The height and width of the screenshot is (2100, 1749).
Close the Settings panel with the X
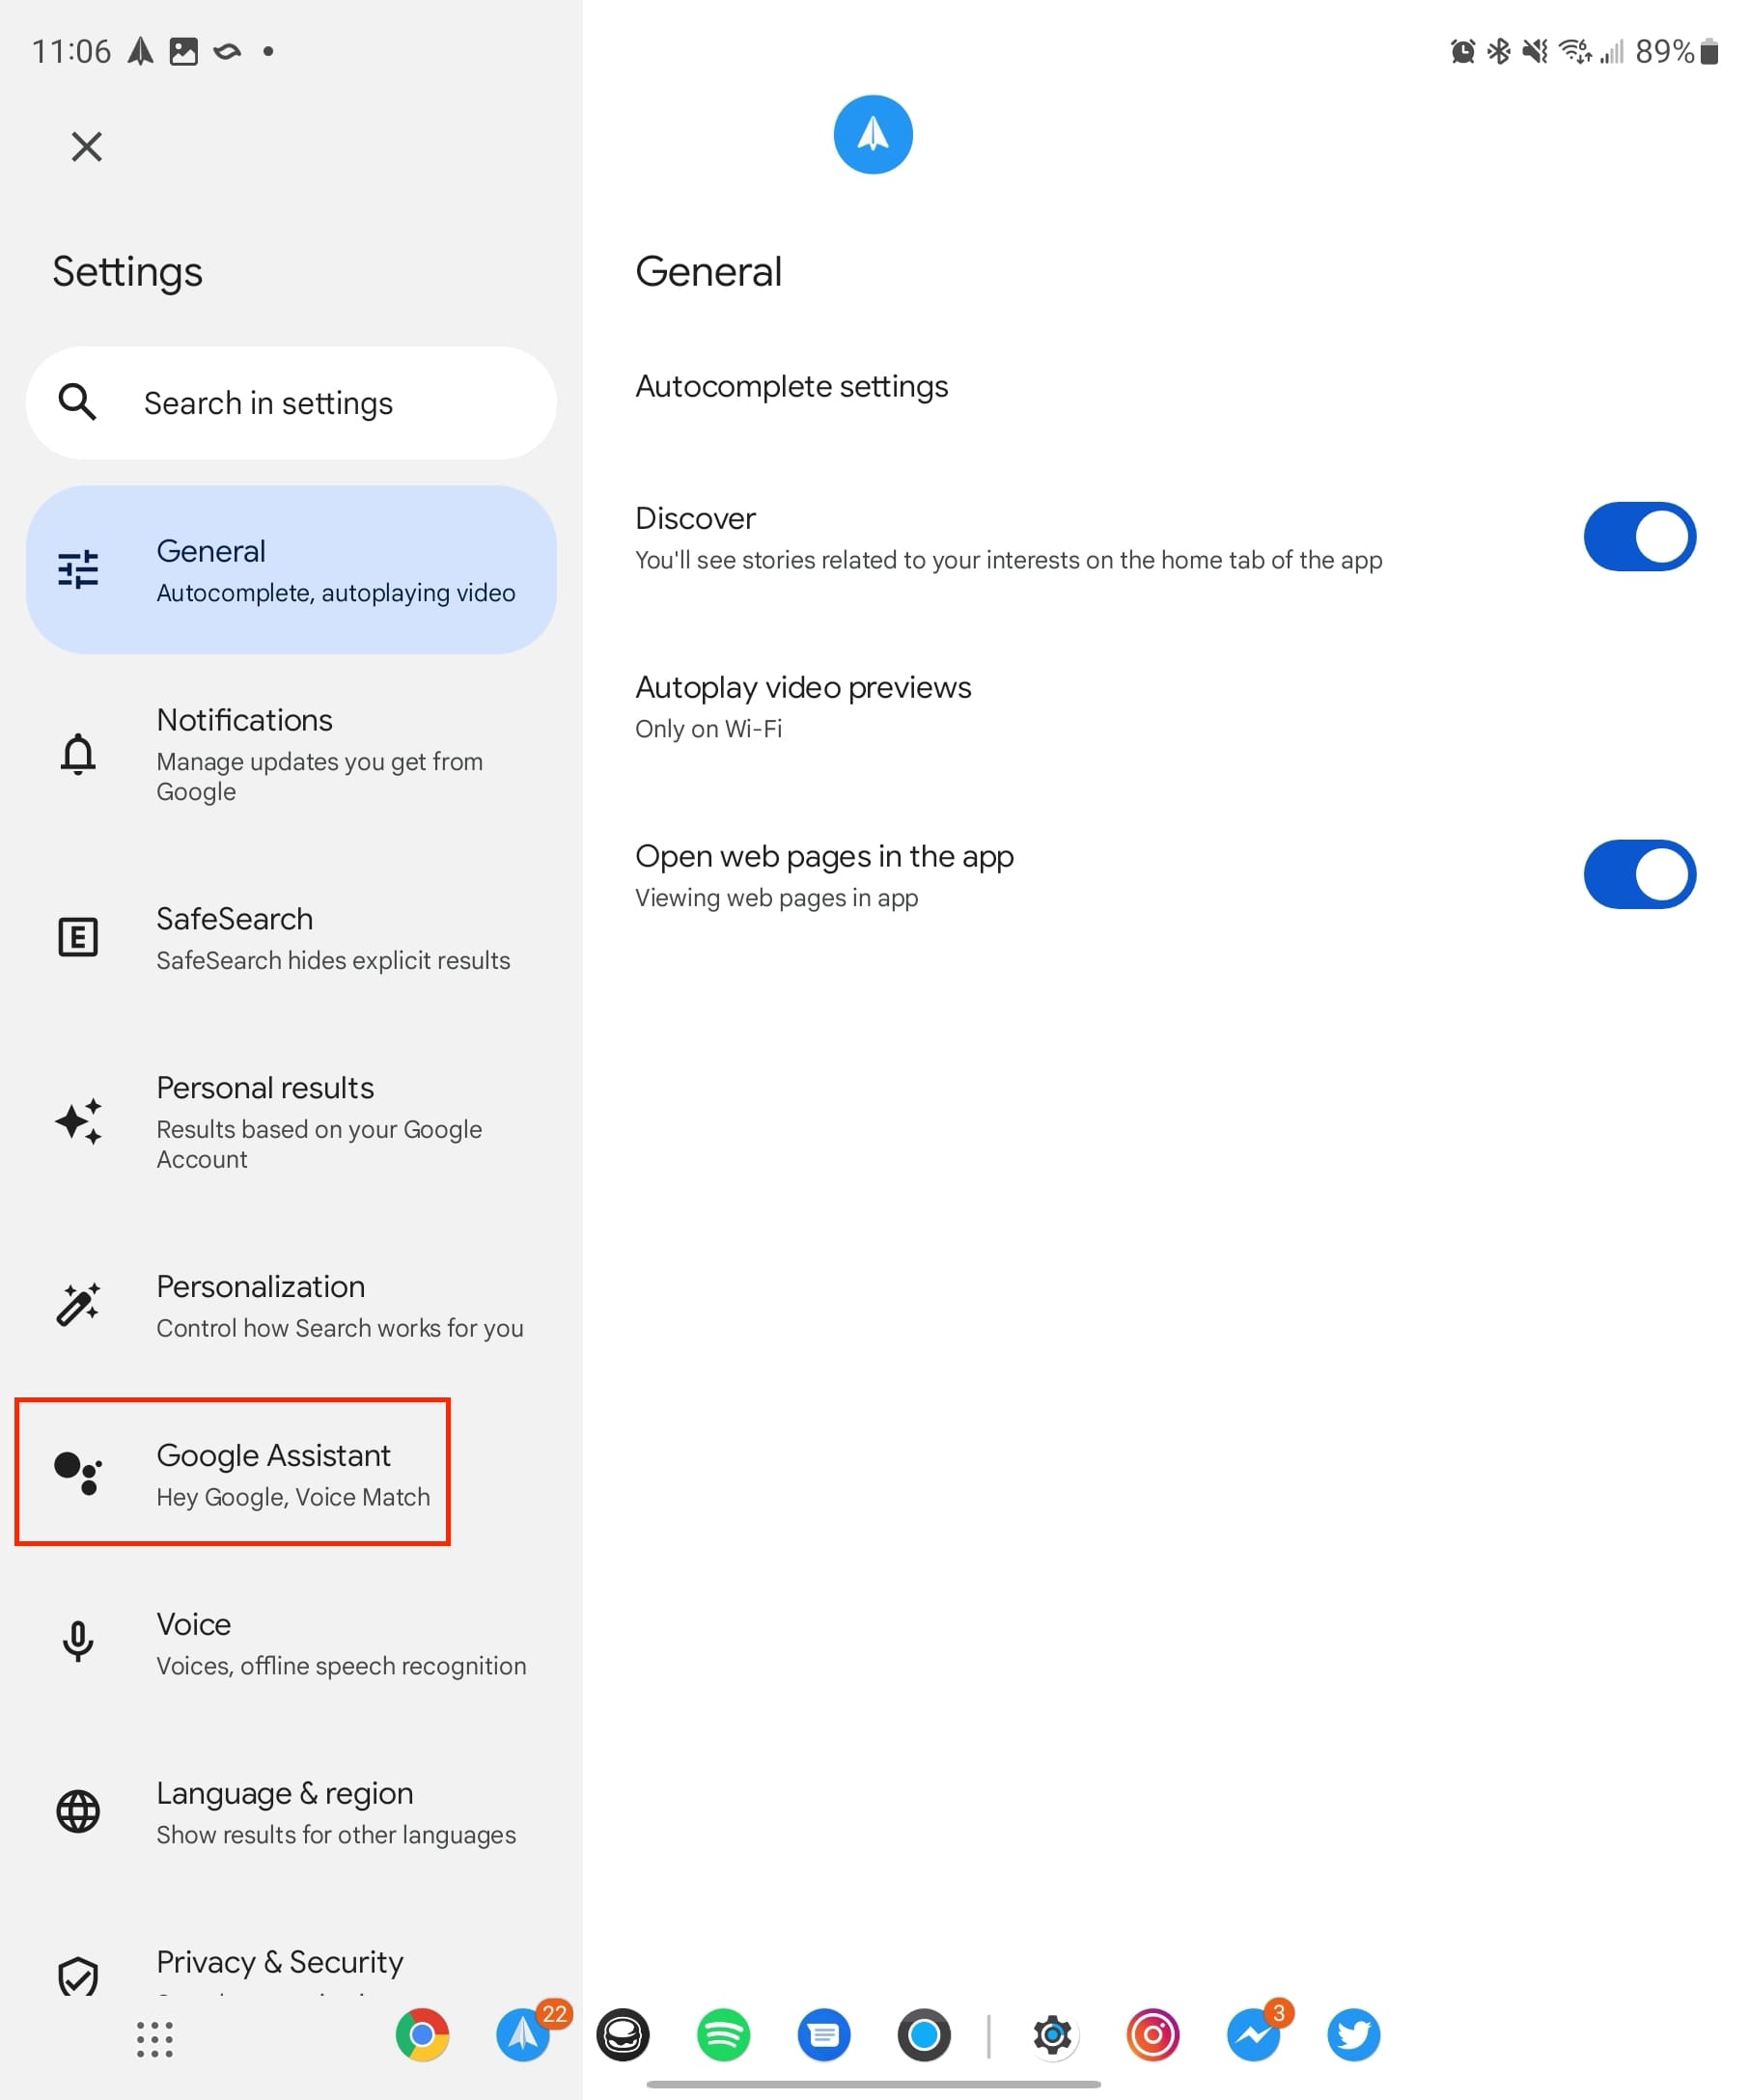(87, 147)
